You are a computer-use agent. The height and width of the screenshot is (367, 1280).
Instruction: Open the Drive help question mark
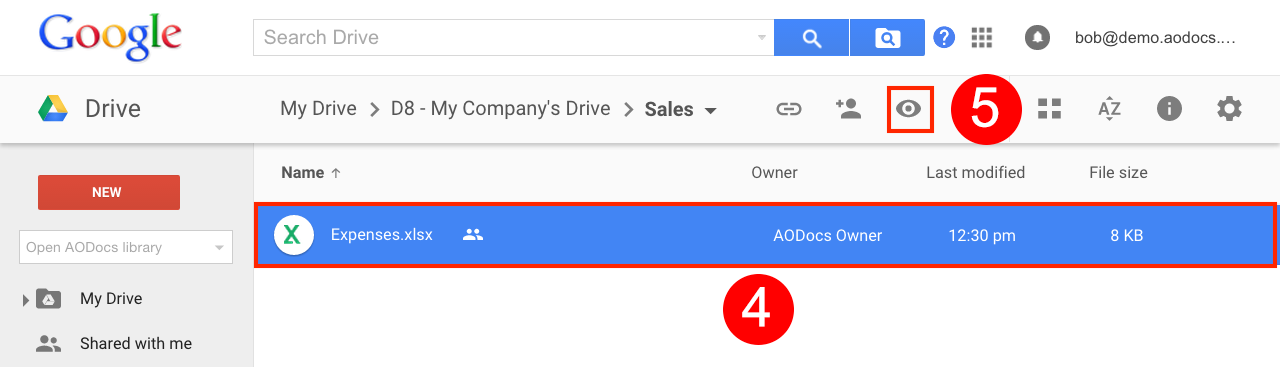tap(944, 38)
